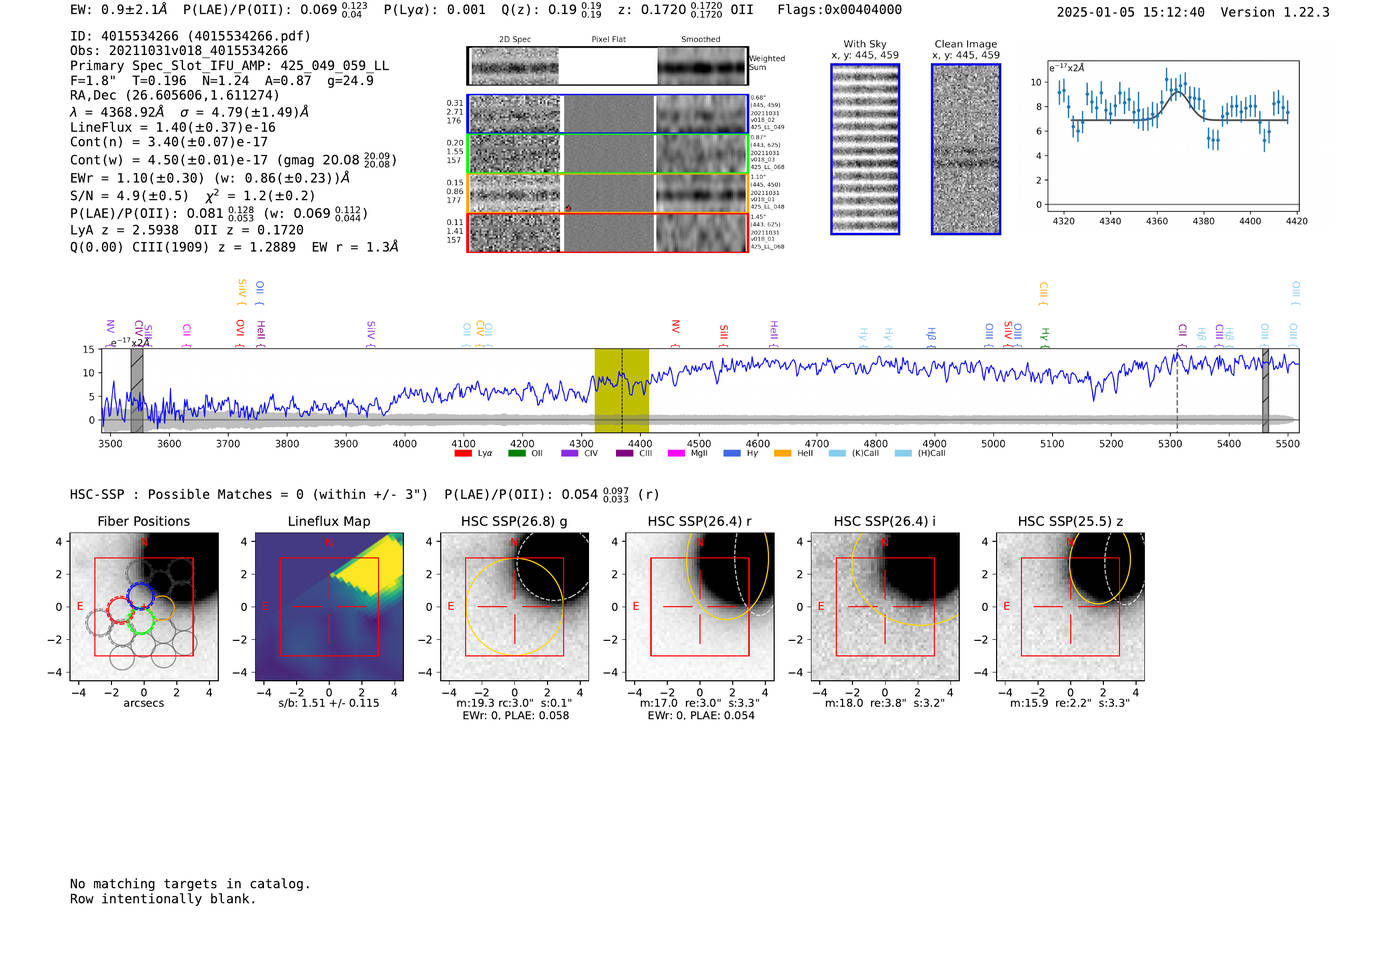Open the HSC SSP(26.4) i image
1400x953 pixels.
coord(885,607)
